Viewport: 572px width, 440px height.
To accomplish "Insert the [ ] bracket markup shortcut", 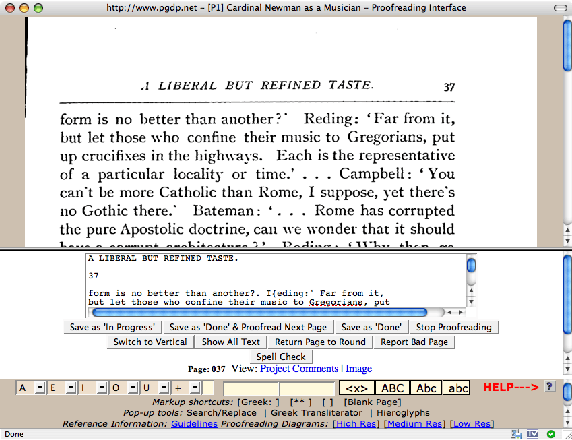I will [328, 402].
